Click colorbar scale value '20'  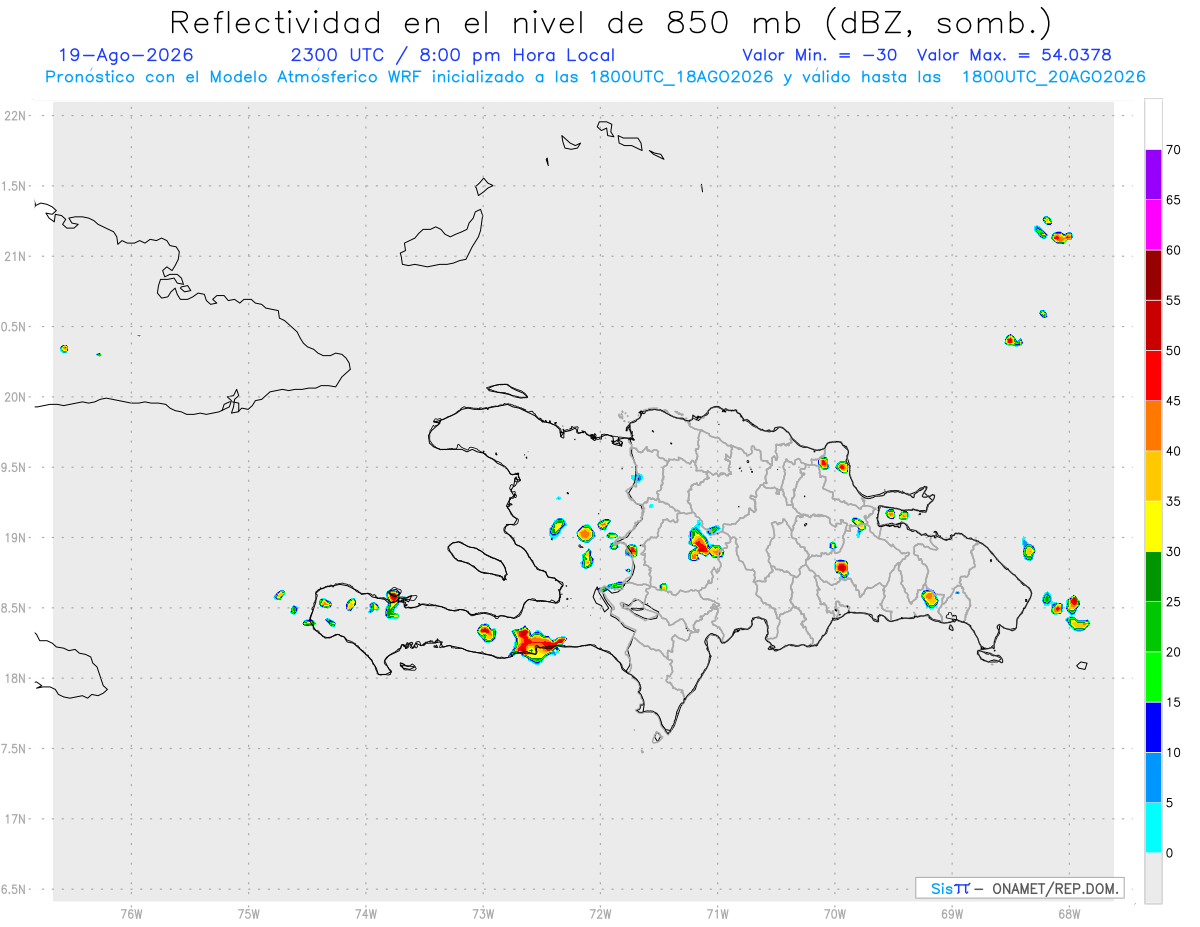1173,652
